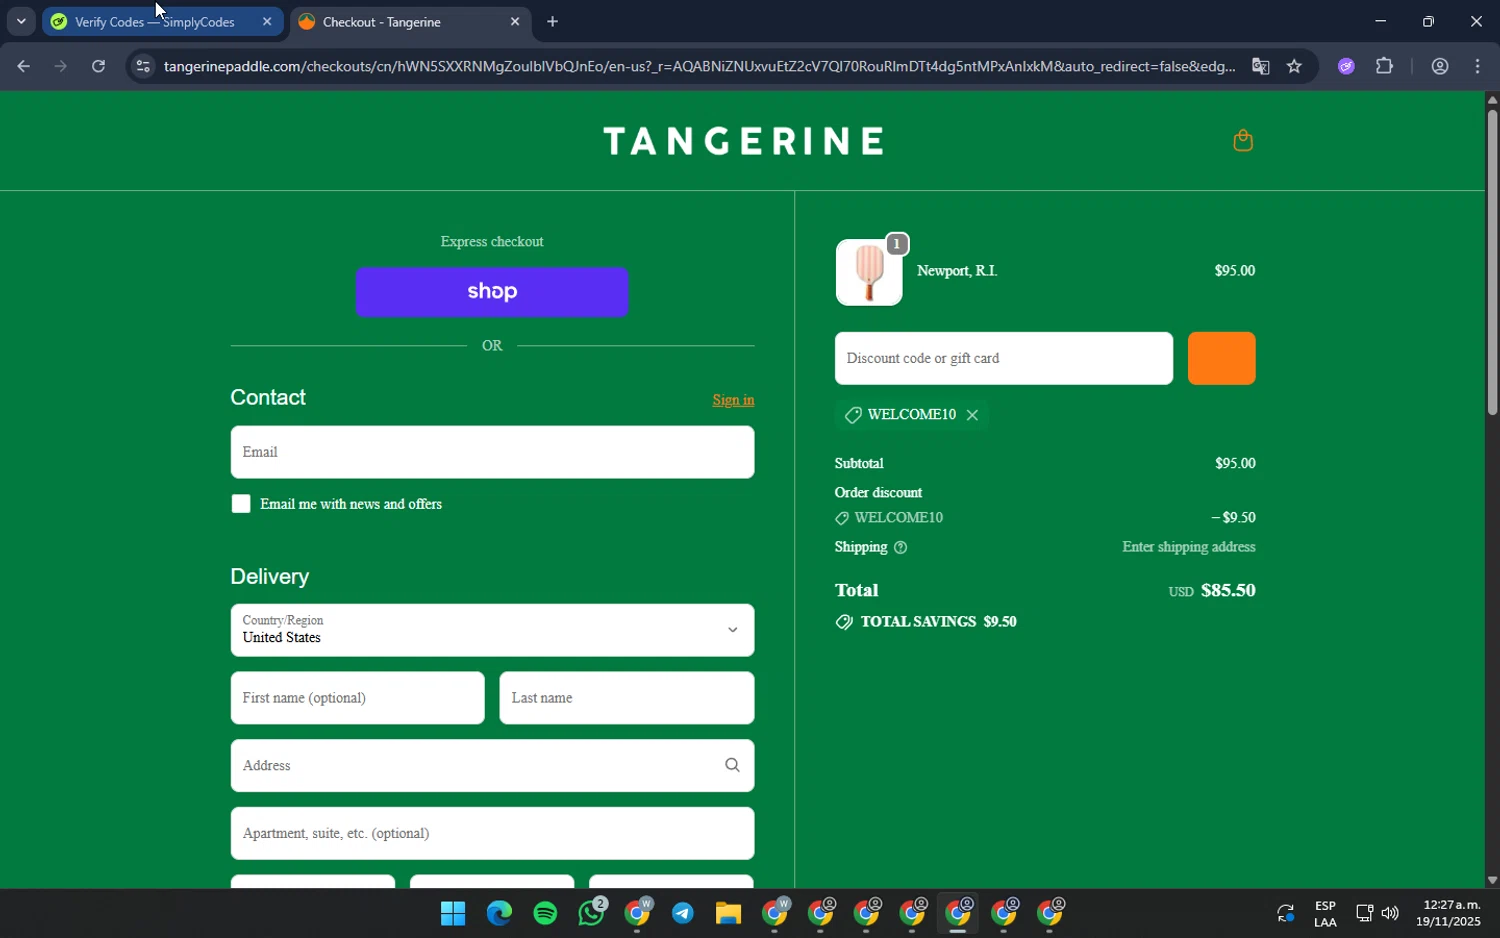This screenshot has width=1500, height=938.
Task: Click the ESP LAA language indicator
Action: 1325,914
